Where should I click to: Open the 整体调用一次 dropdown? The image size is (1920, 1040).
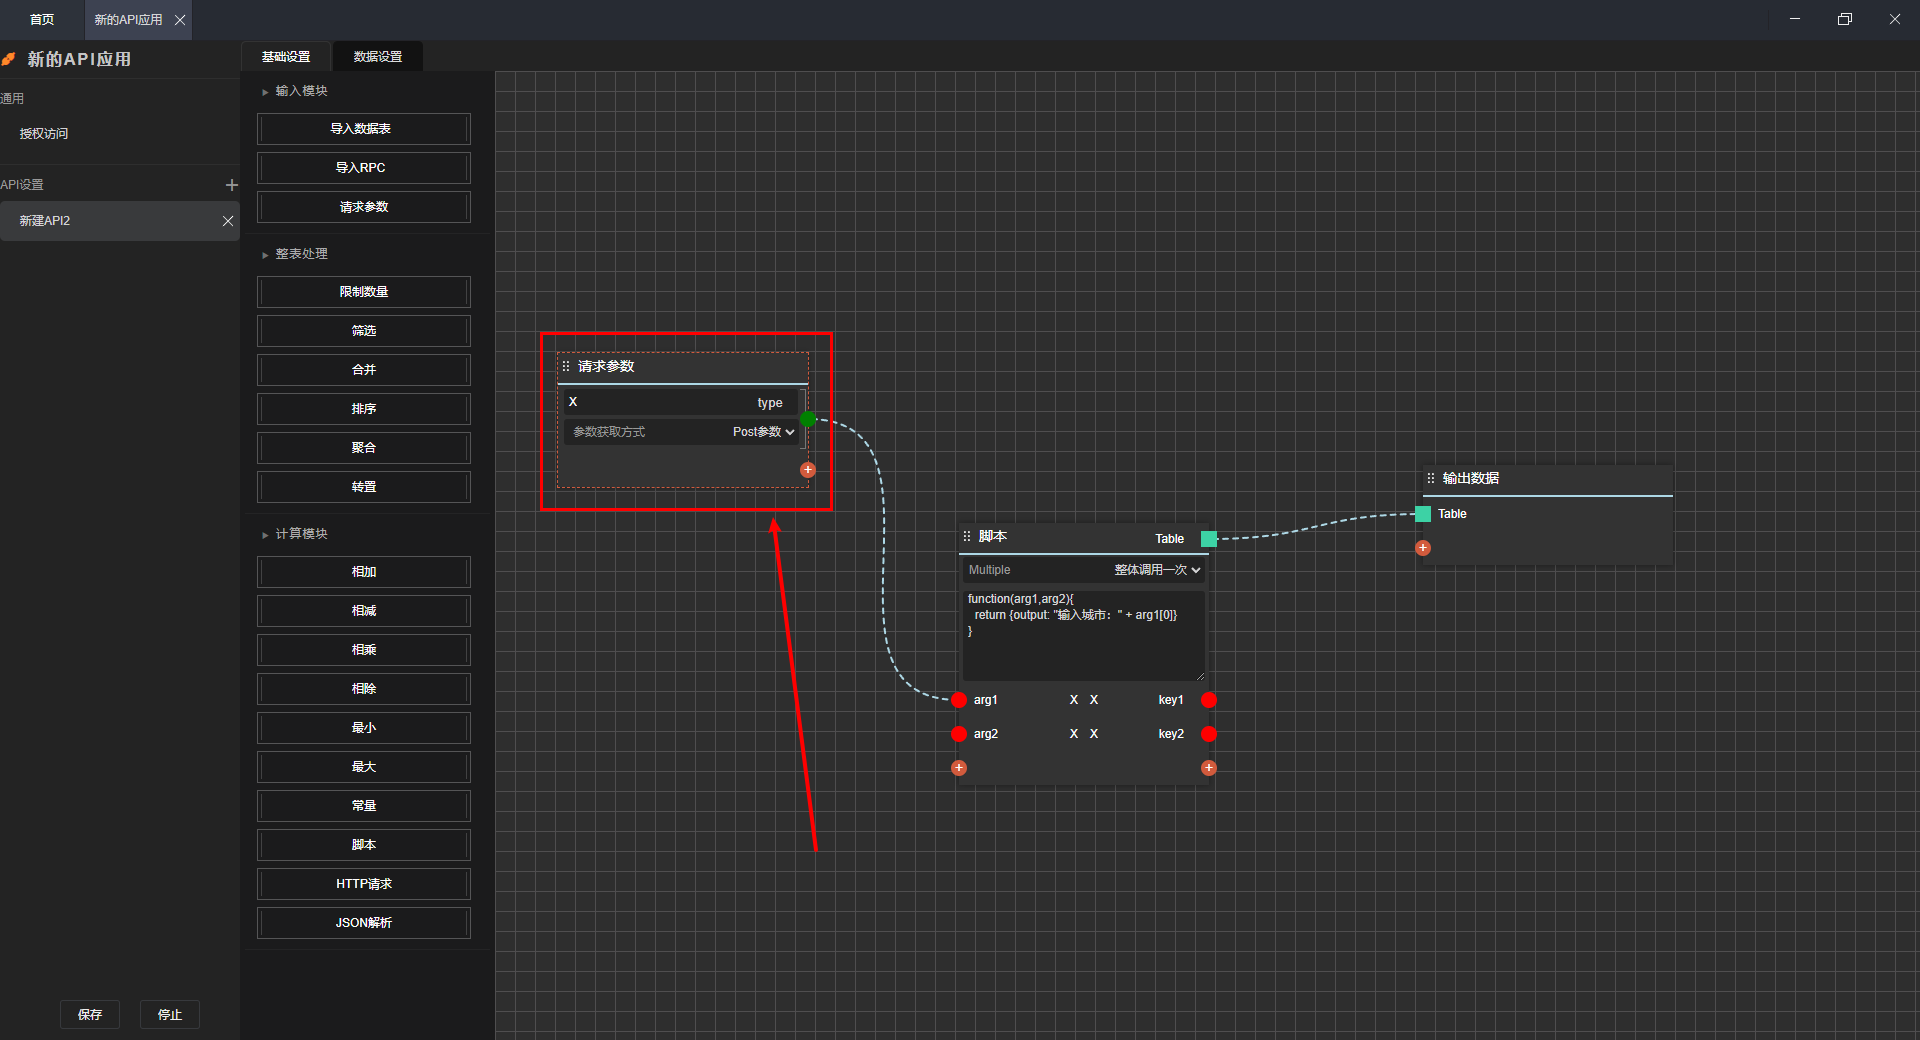point(1157,570)
